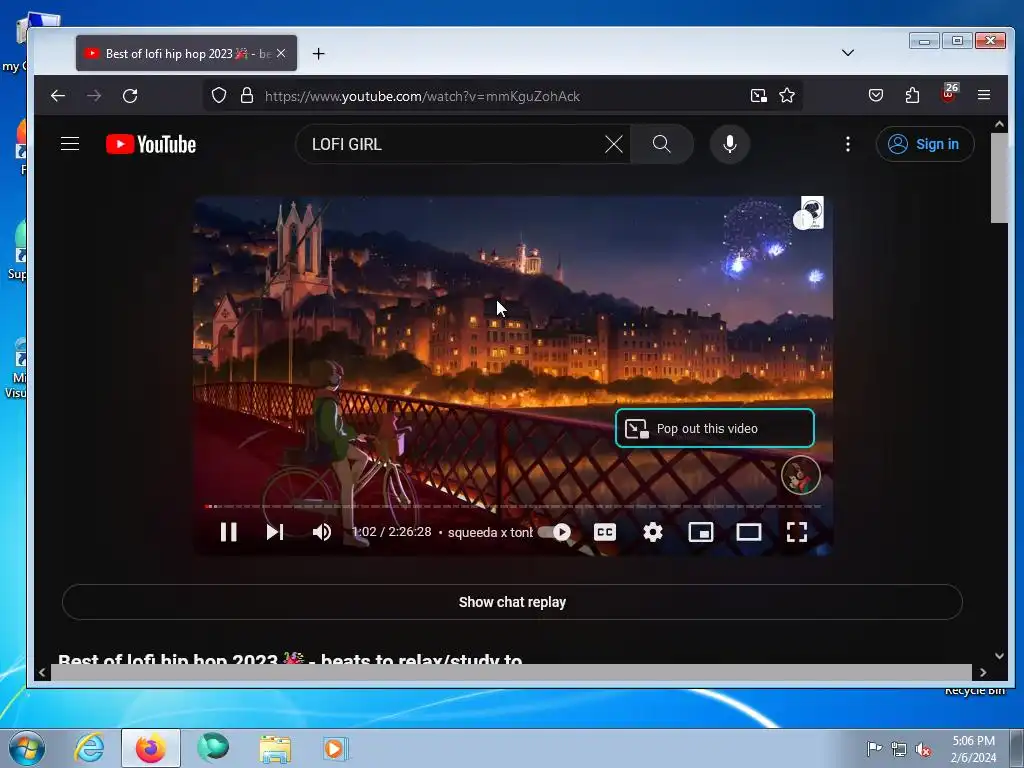Open YouTube settings three-dot menu
The width and height of the screenshot is (1024, 768).
[x=848, y=144]
